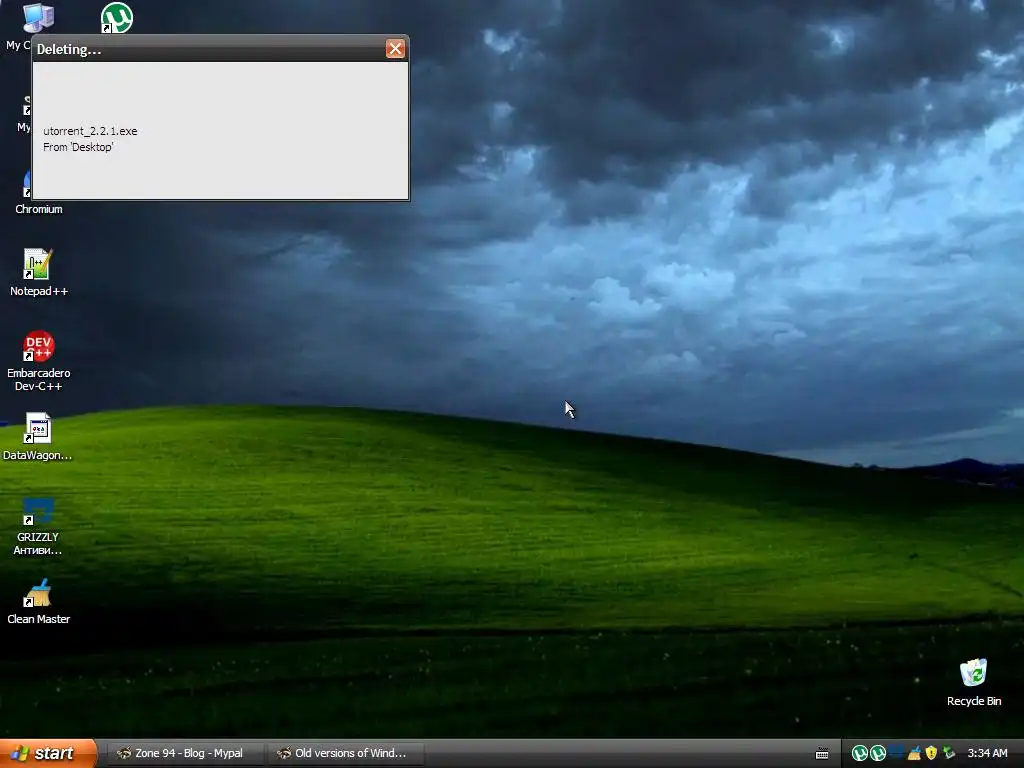This screenshot has width=1024, height=768.
Task: Select the My Computer desktop icon
Action: tap(38, 18)
